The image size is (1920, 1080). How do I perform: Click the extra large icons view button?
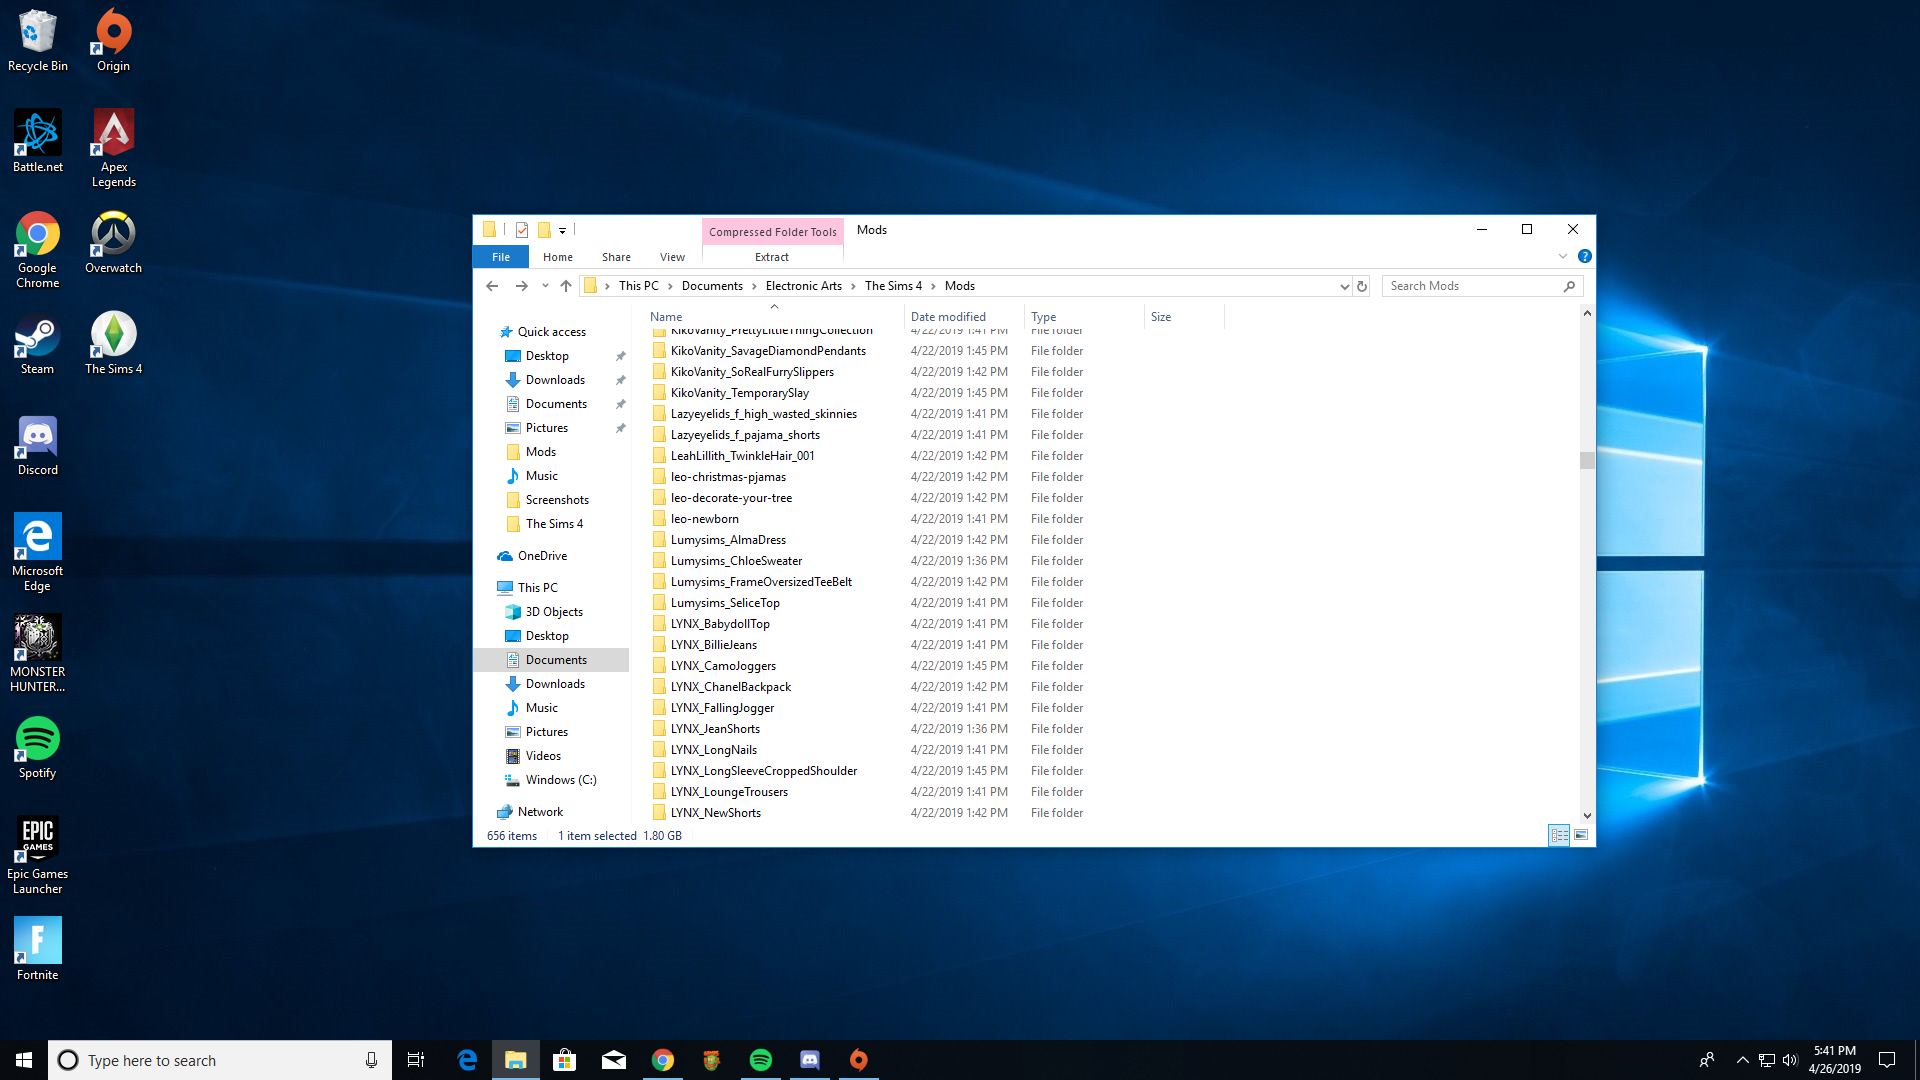click(x=1581, y=835)
